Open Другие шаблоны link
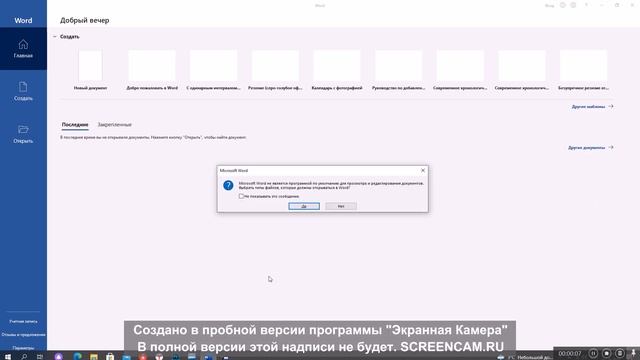Screen dimensions: 640x360 592,107
